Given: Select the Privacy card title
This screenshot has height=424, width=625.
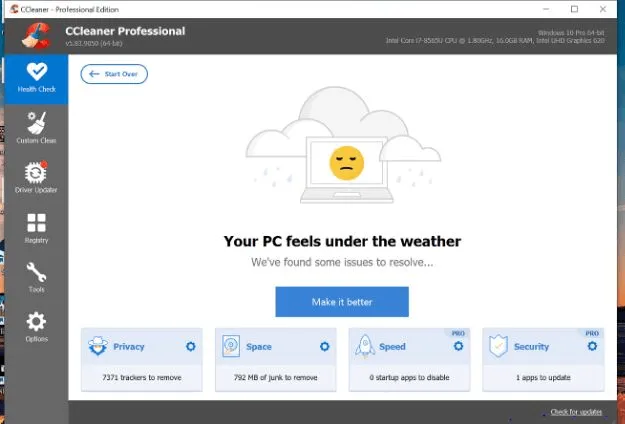Looking at the screenshot, I should pyautogui.click(x=129, y=347).
